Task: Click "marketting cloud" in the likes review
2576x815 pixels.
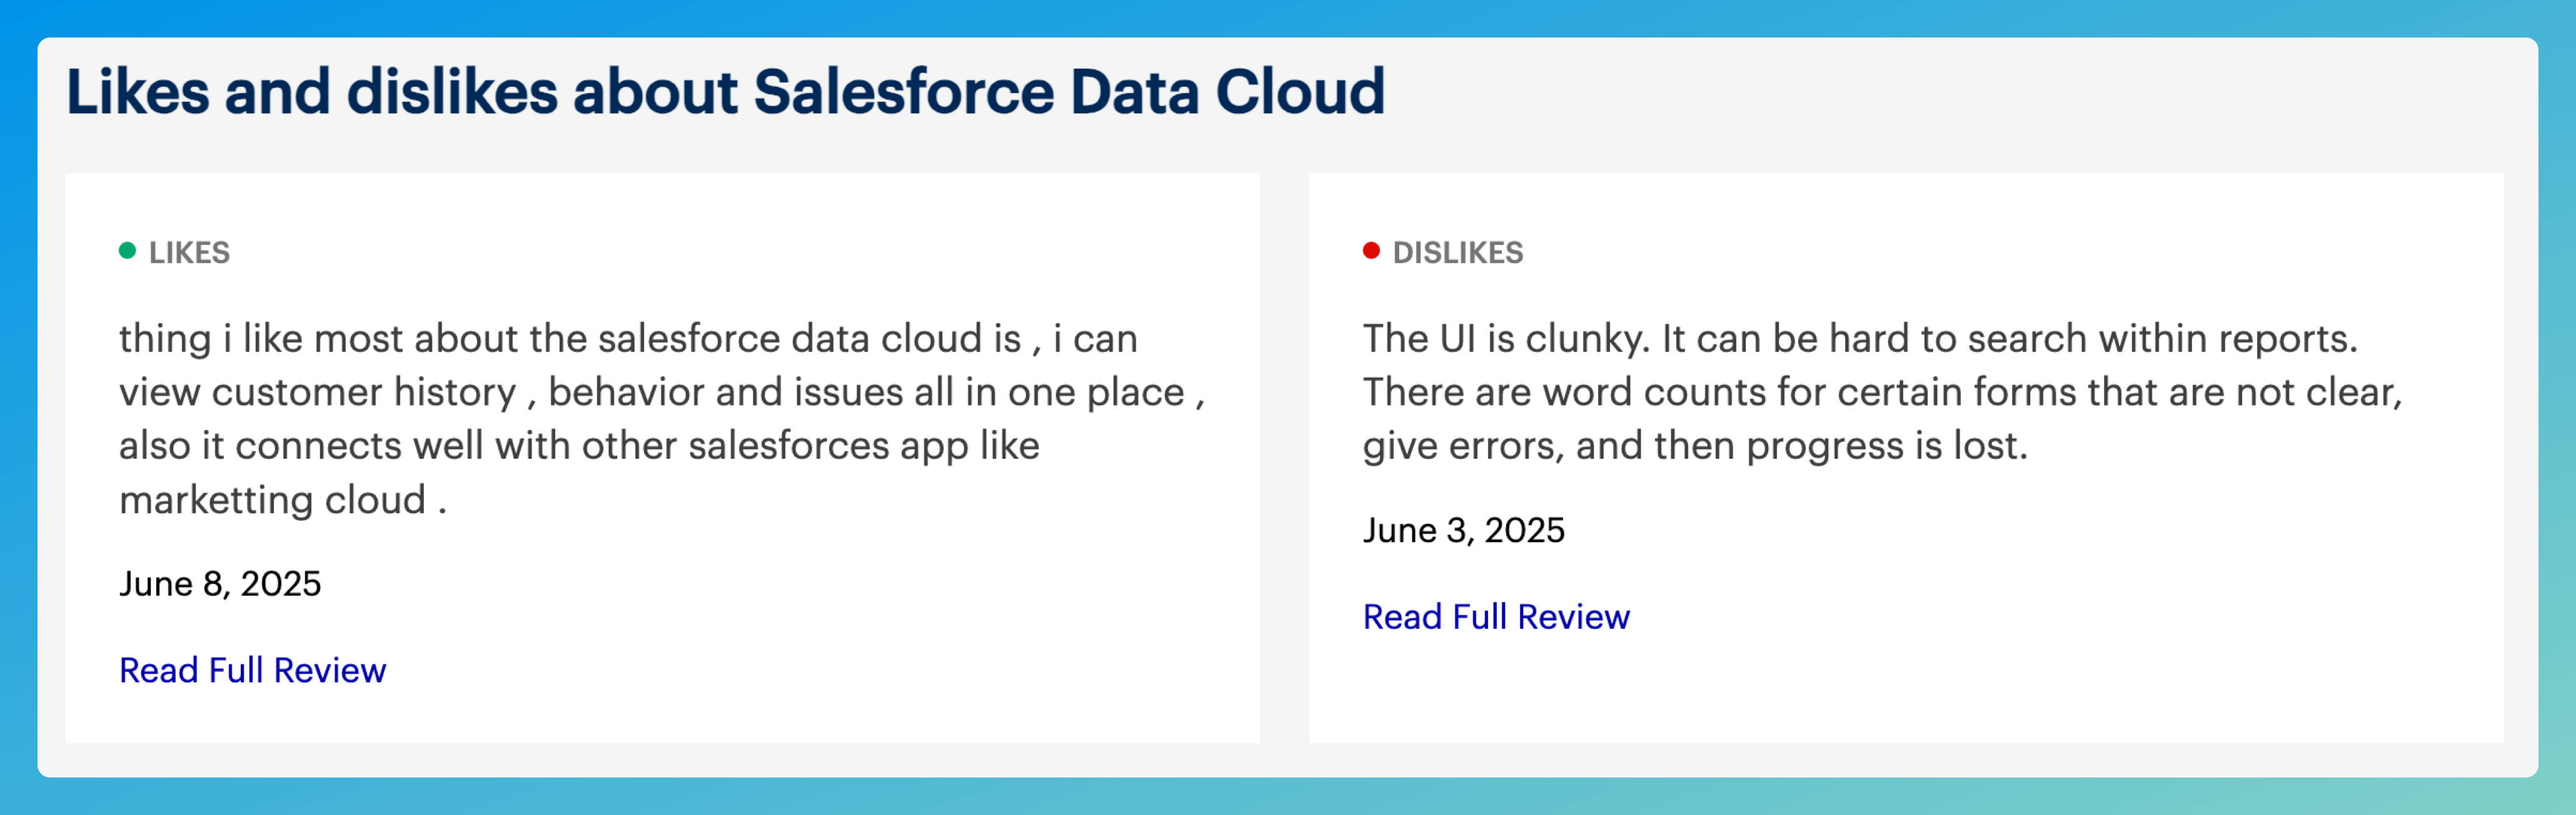Action: [272, 500]
